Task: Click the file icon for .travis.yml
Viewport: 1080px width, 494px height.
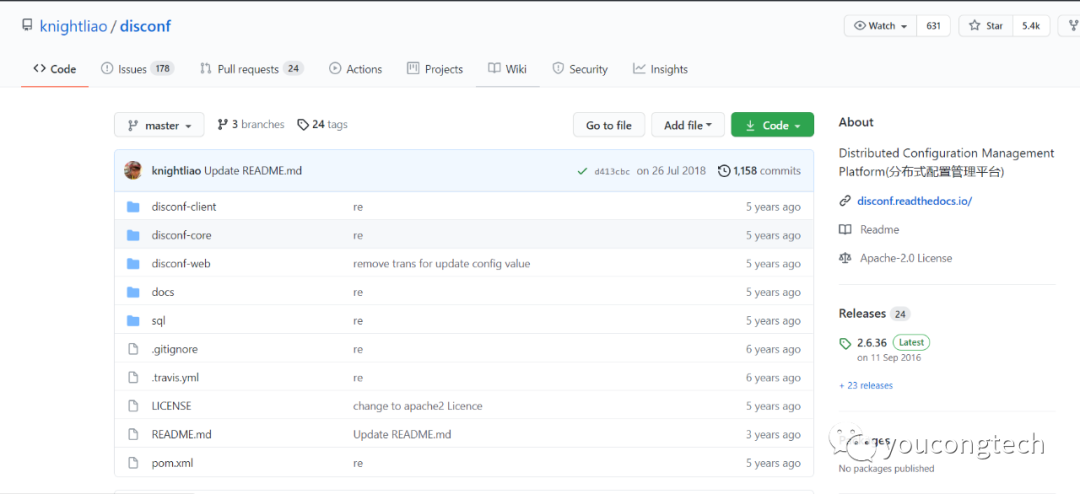Action: (134, 378)
